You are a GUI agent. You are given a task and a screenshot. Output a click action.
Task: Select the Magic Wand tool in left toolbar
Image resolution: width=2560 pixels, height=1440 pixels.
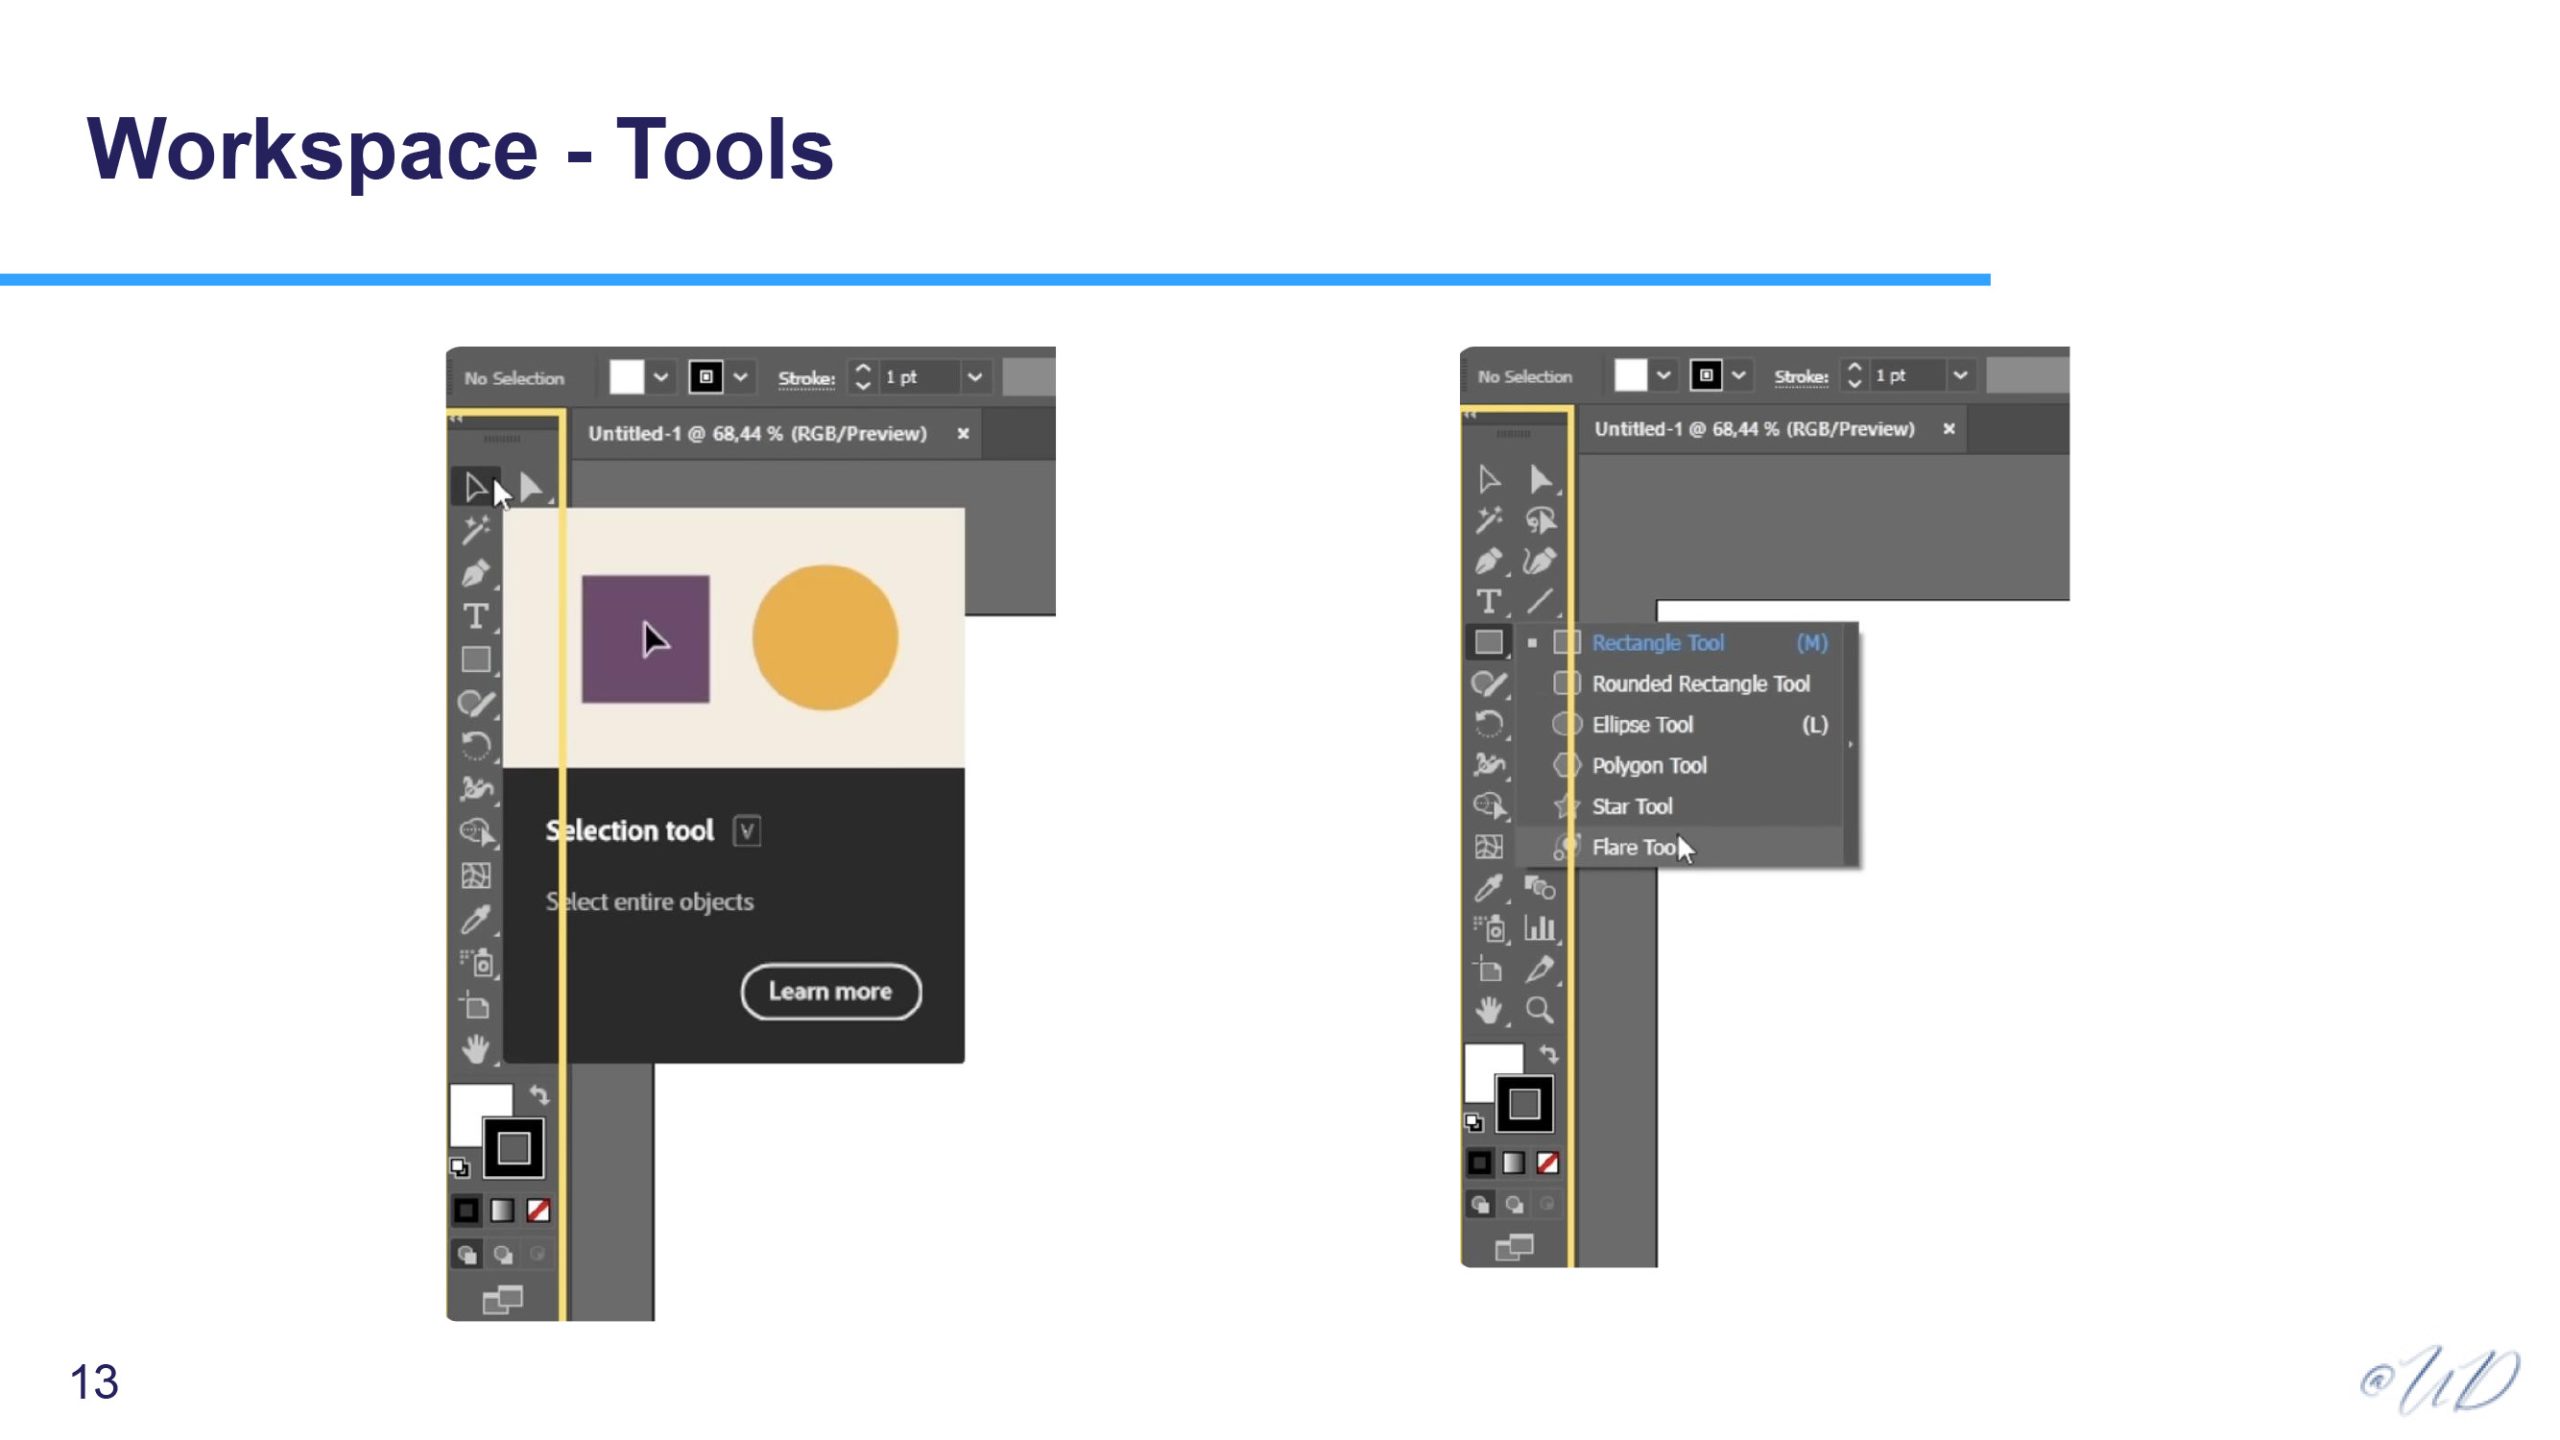click(475, 530)
